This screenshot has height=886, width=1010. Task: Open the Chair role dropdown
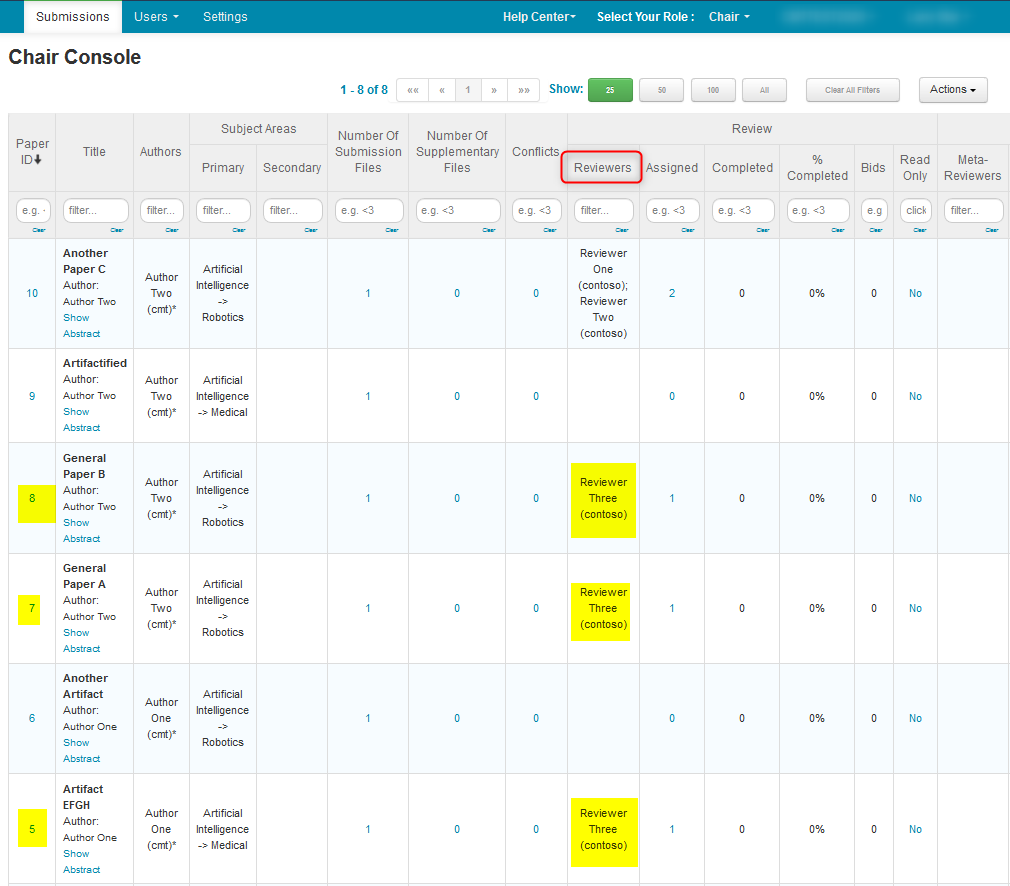point(729,17)
